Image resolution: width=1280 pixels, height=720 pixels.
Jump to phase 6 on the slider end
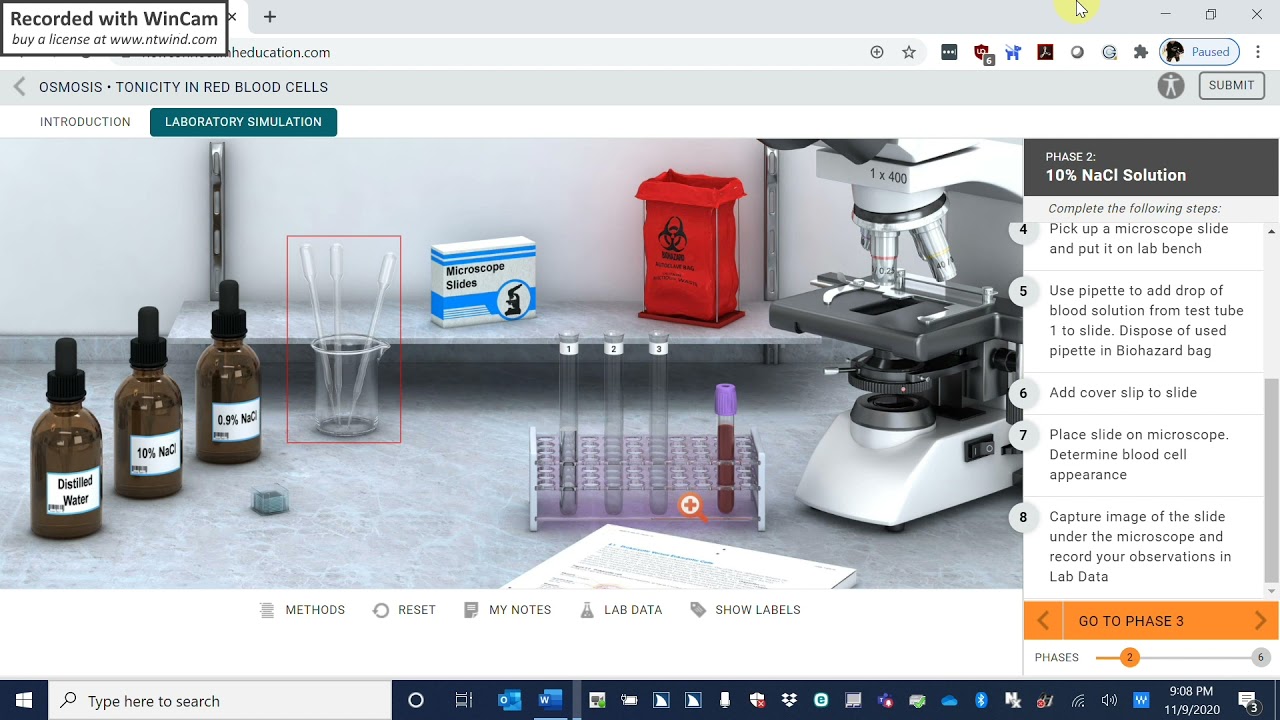pyautogui.click(x=1260, y=657)
